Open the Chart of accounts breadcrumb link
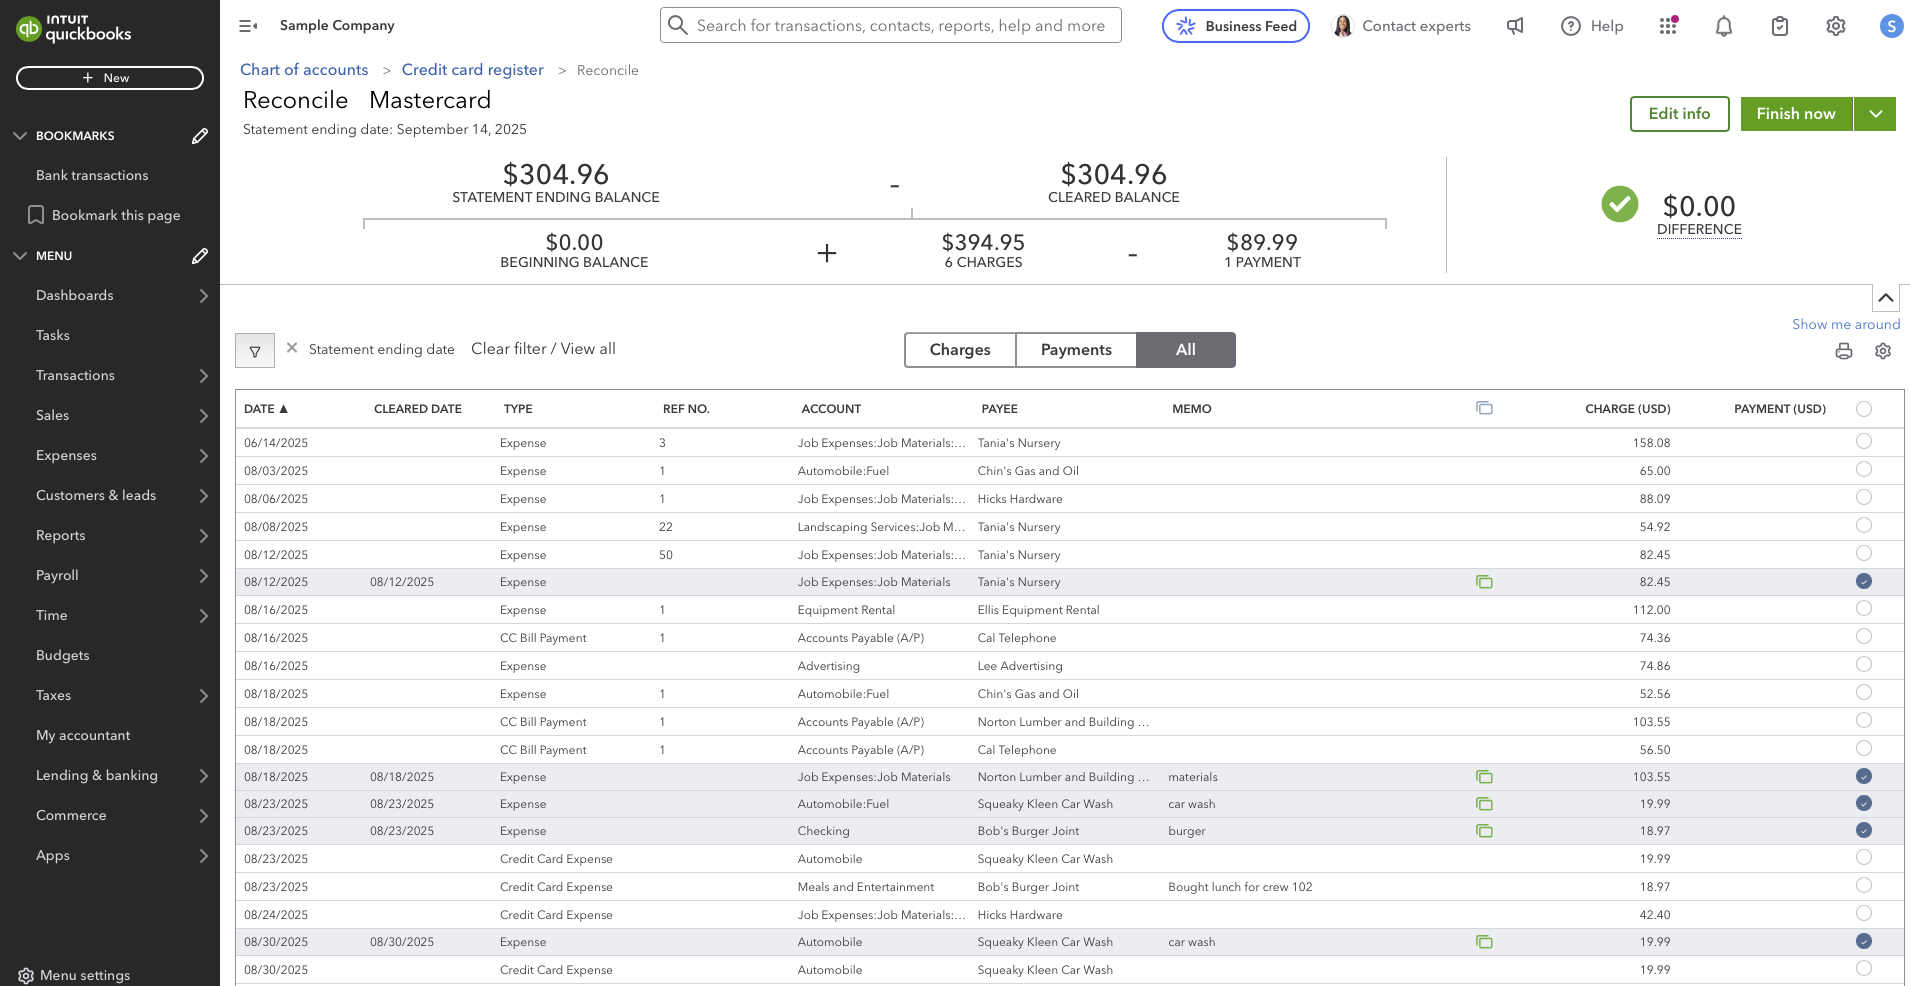Image resolution: width=1910 pixels, height=986 pixels. click(304, 70)
